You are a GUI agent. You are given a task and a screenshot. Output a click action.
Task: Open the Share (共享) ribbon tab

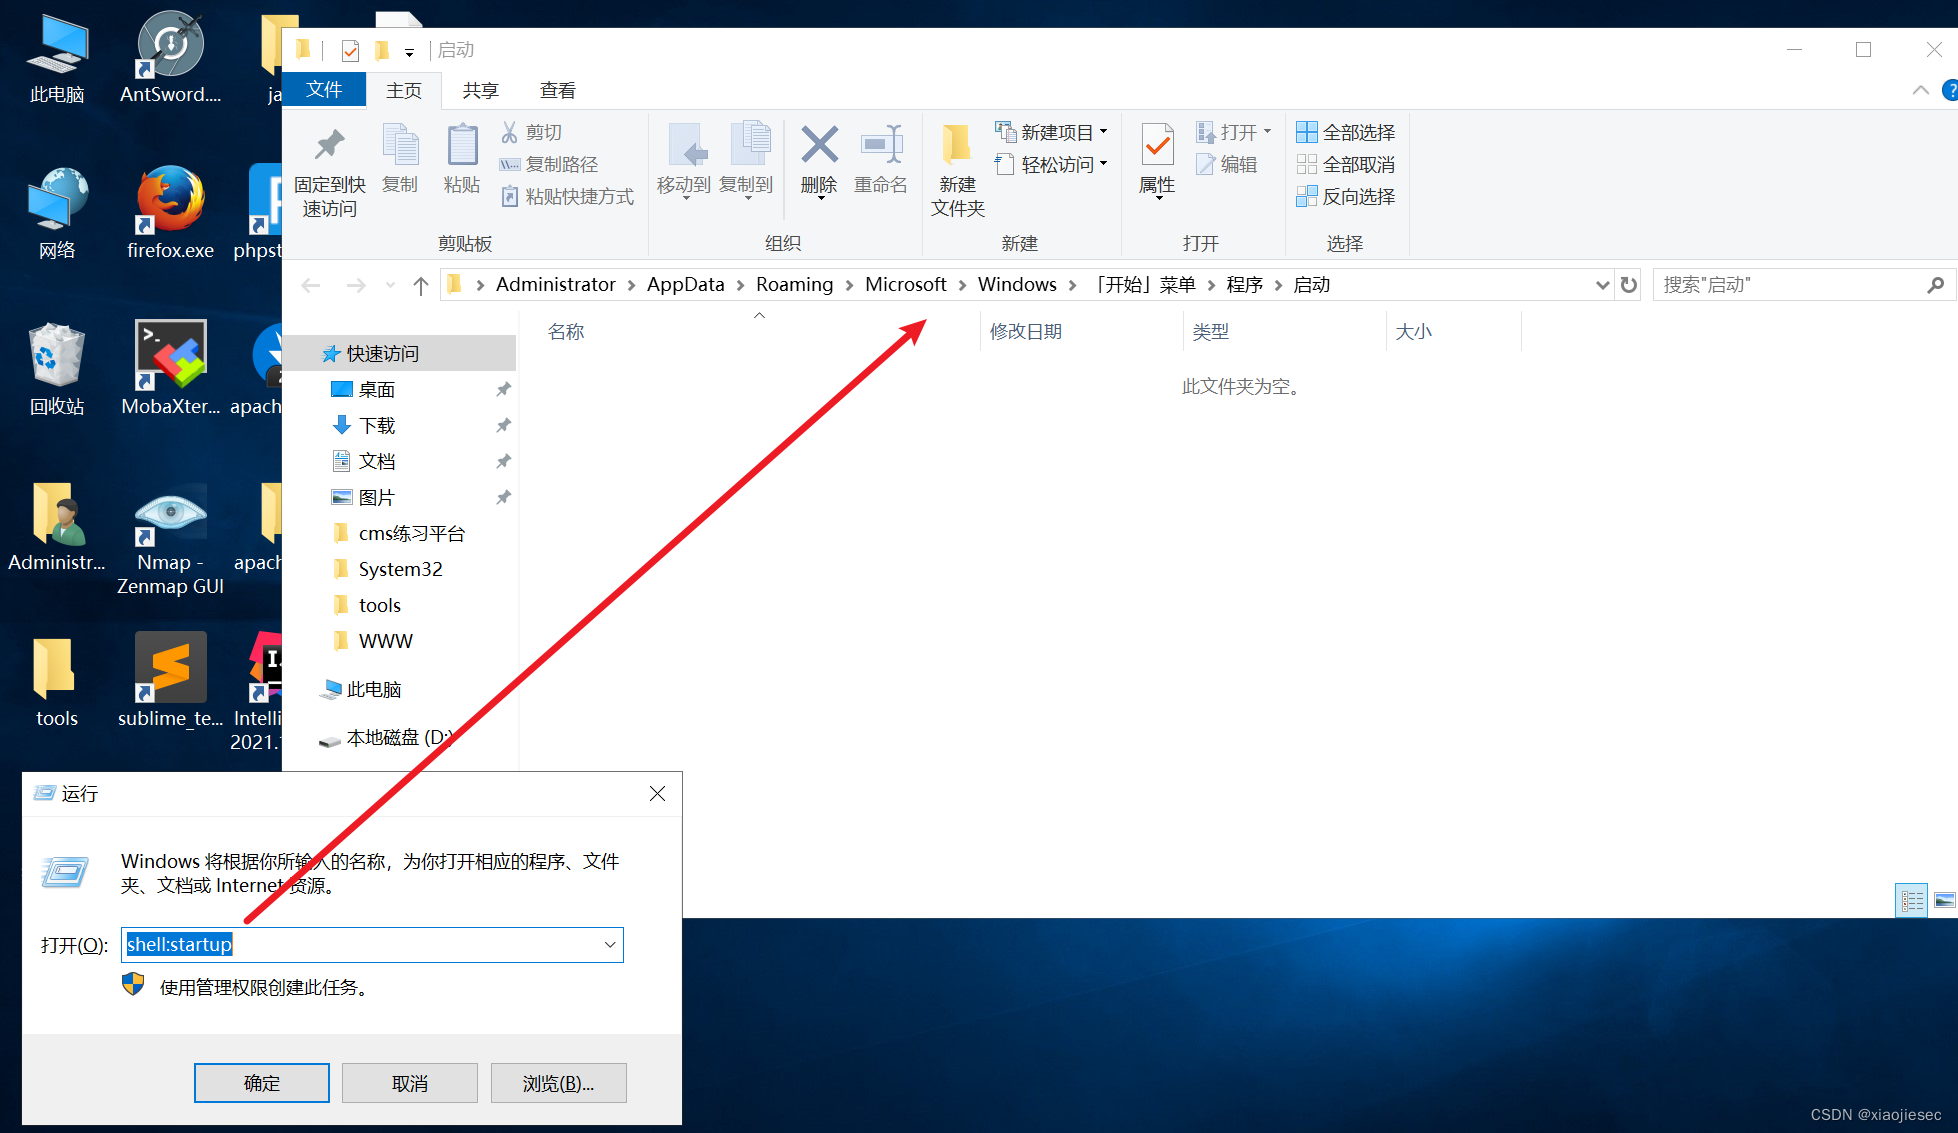pos(480,91)
